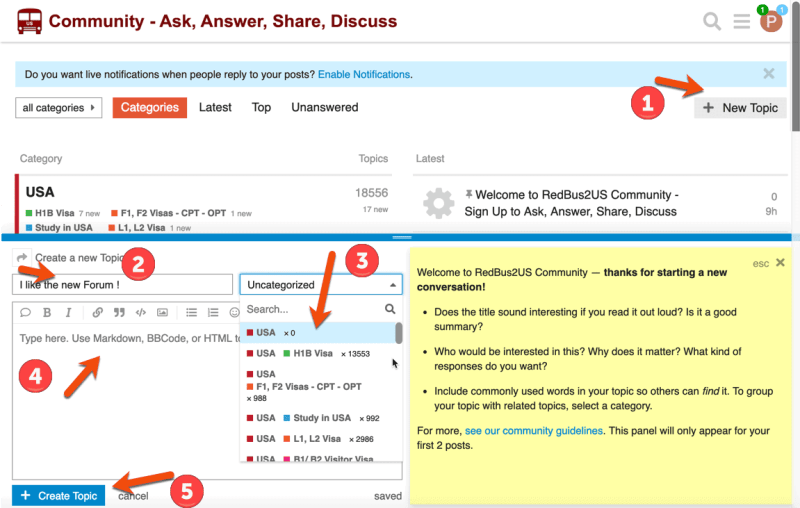Close the yellow welcome tip panel X

pos(780,263)
